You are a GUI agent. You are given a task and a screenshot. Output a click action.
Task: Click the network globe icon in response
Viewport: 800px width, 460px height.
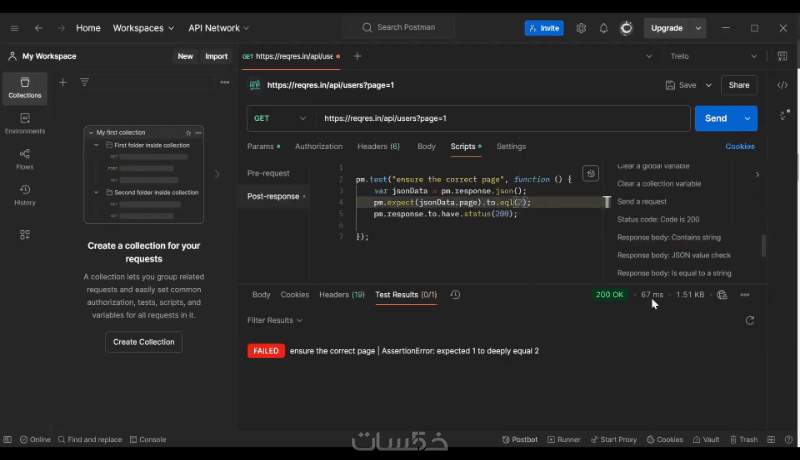[x=722, y=295]
